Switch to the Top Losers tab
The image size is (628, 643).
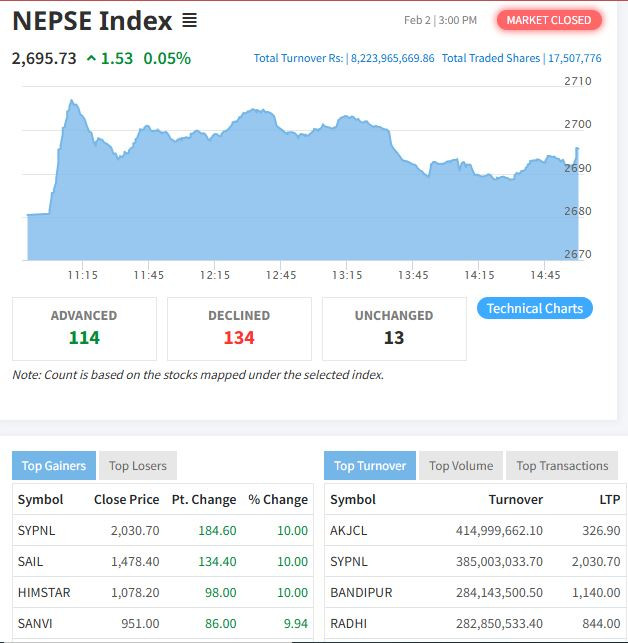(x=138, y=465)
